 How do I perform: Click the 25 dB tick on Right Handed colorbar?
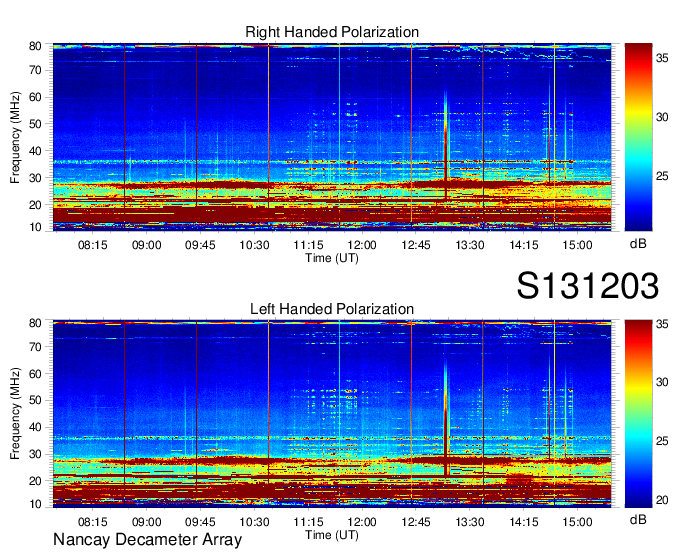[x=662, y=176]
